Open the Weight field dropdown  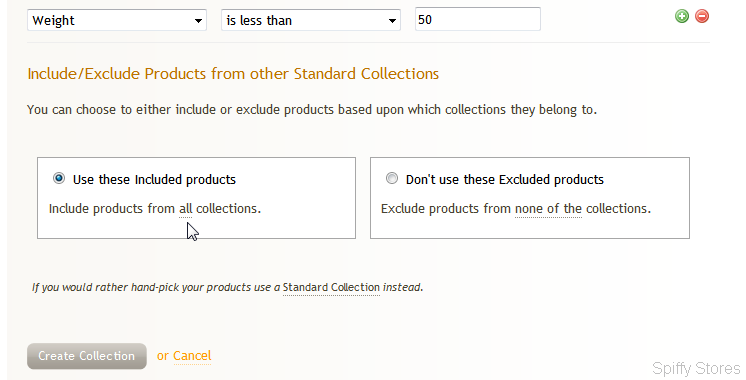[117, 20]
